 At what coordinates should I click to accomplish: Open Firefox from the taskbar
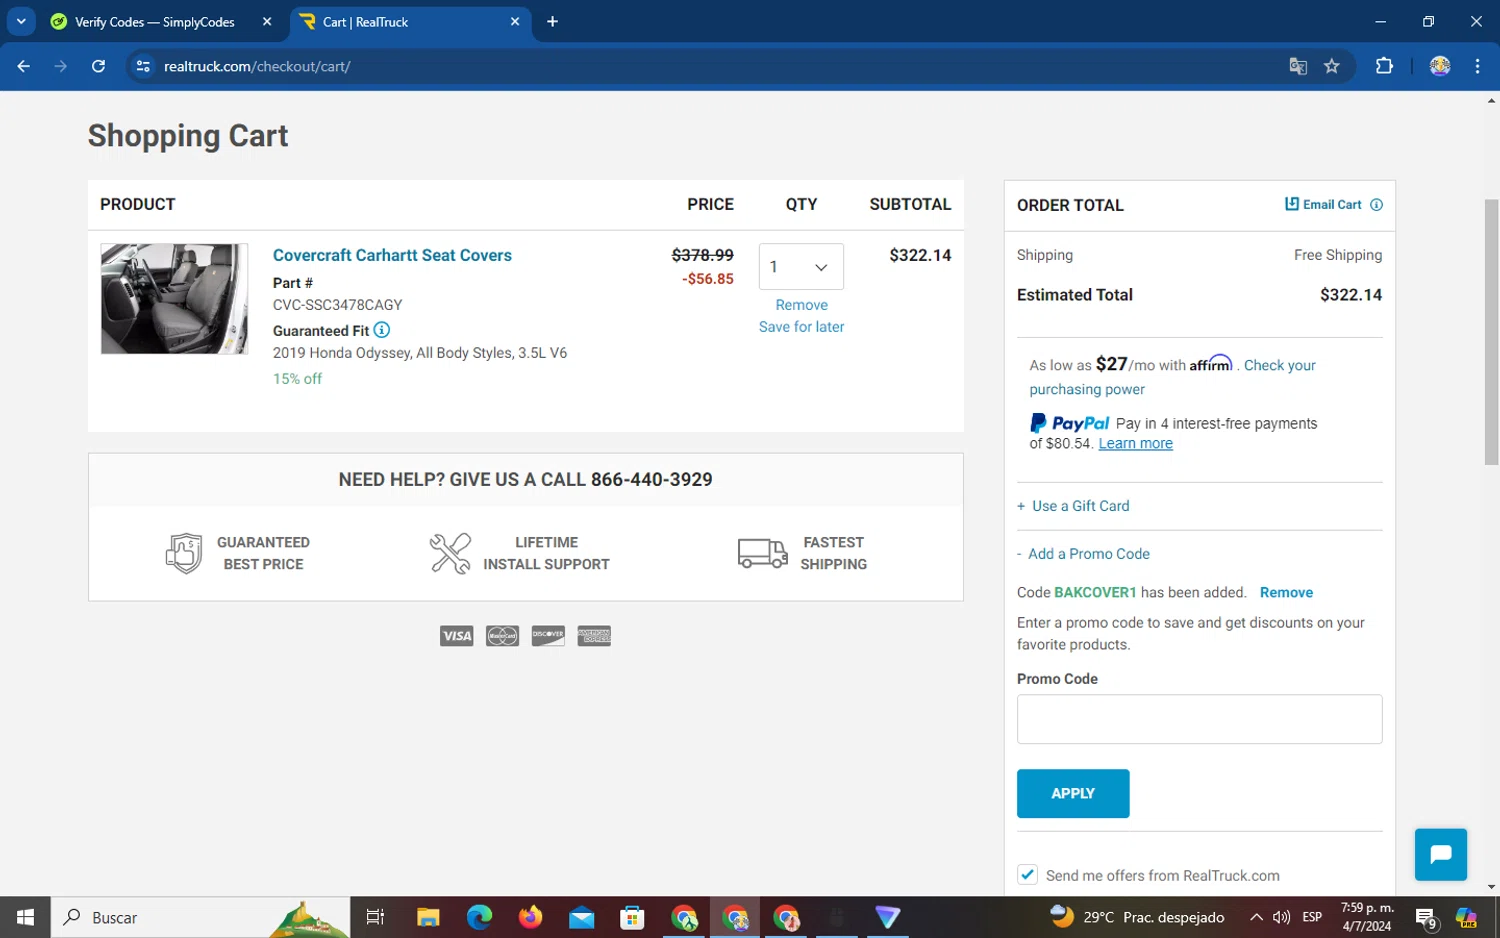(x=530, y=917)
